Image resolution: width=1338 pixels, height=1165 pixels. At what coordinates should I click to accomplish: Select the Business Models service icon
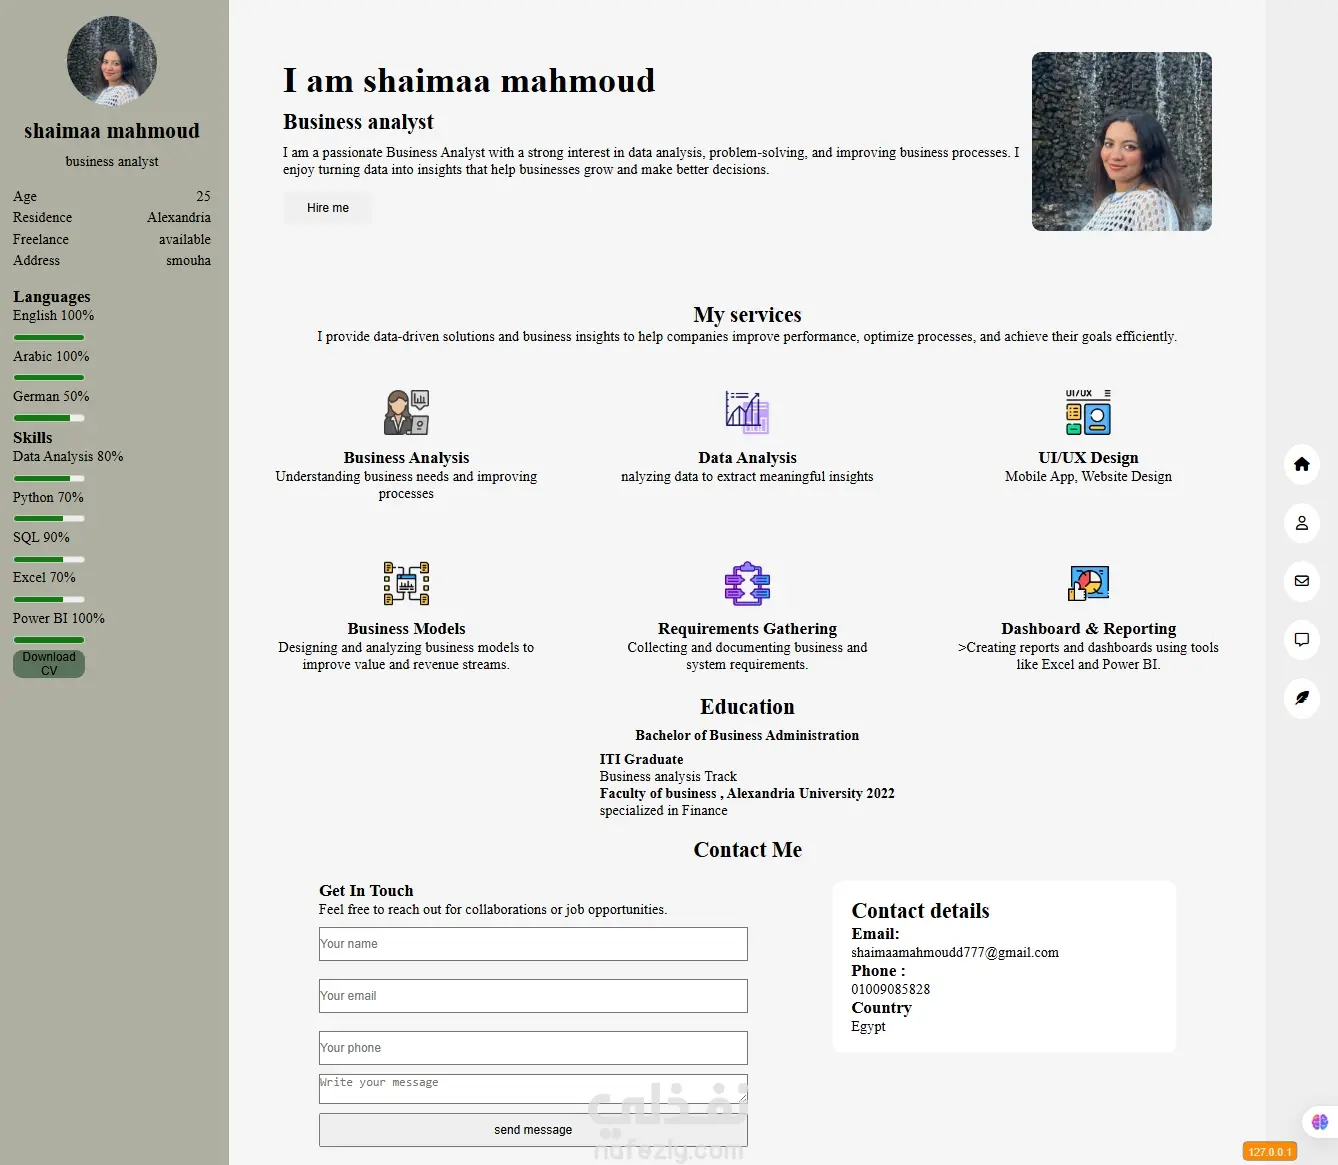pos(406,583)
